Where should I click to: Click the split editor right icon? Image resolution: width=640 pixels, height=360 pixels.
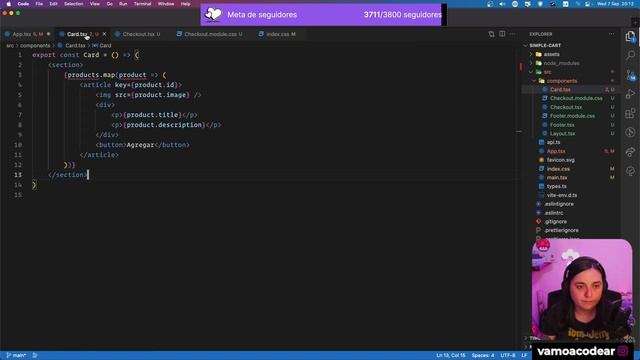502,34
